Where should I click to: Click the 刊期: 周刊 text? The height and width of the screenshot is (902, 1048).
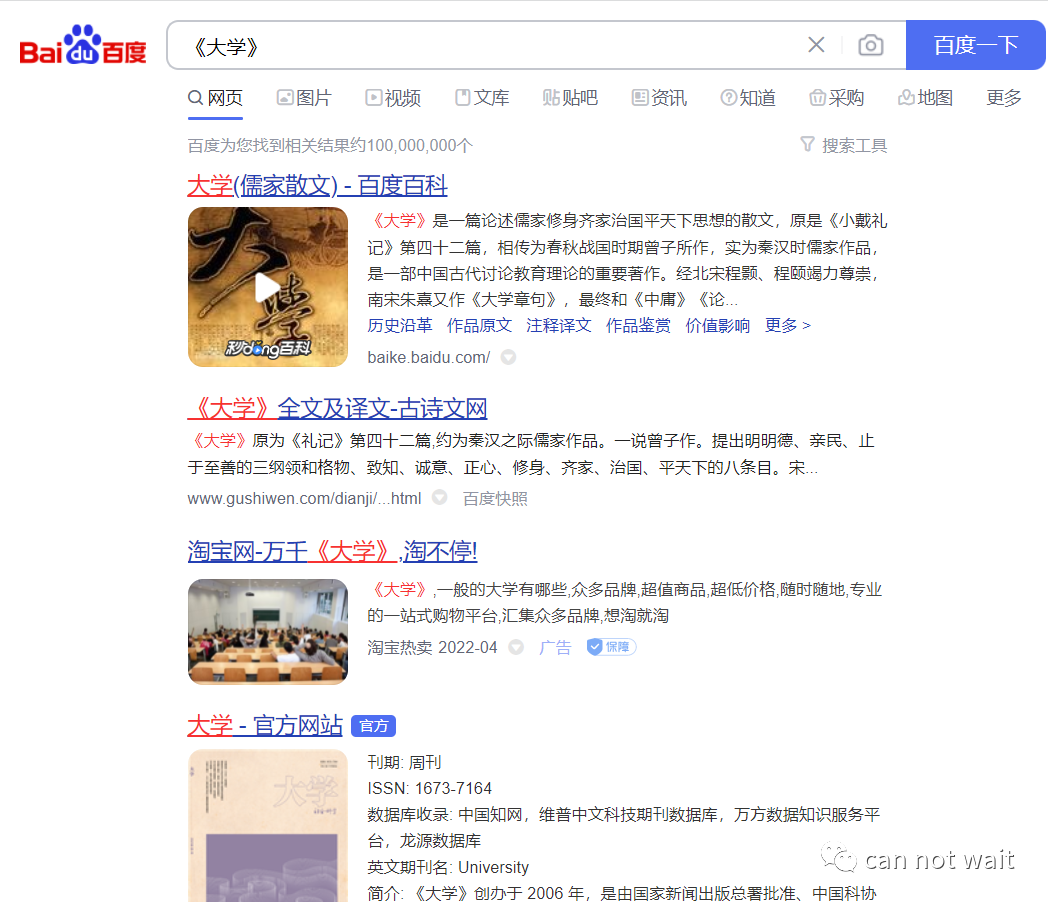404,762
